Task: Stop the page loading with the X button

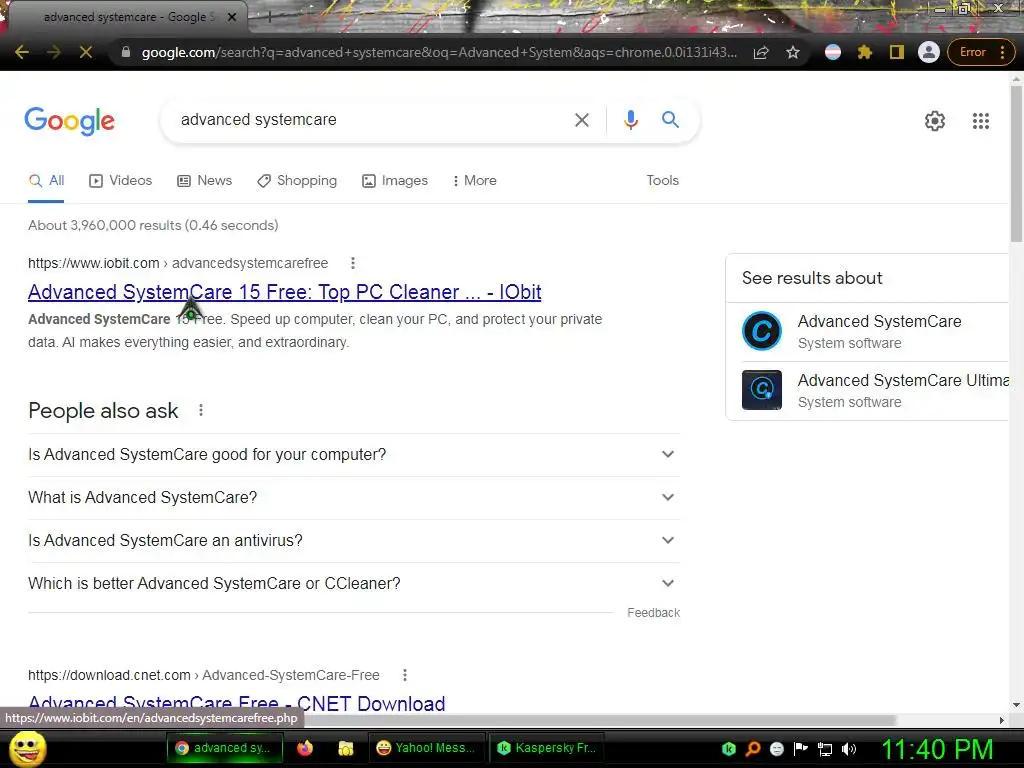Action: tap(86, 52)
